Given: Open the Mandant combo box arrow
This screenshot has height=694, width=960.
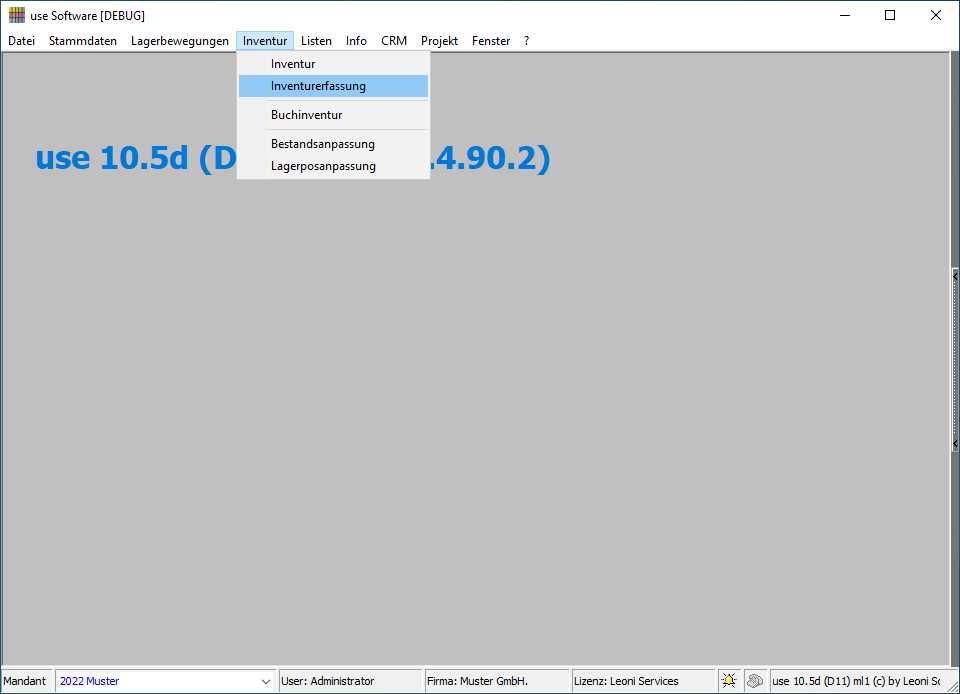Looking at the screenshot, I should 266,681.
